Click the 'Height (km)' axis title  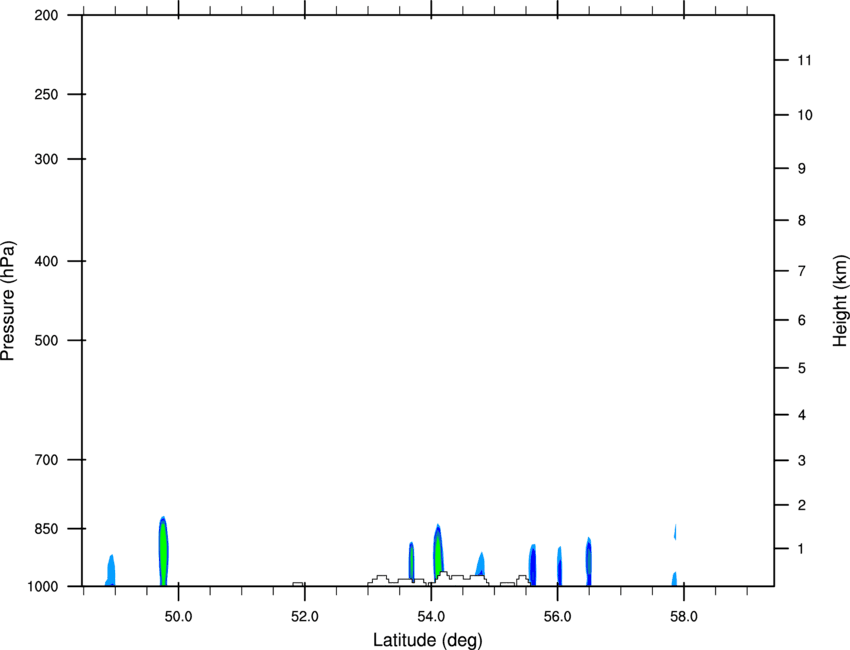coord(840,301)
